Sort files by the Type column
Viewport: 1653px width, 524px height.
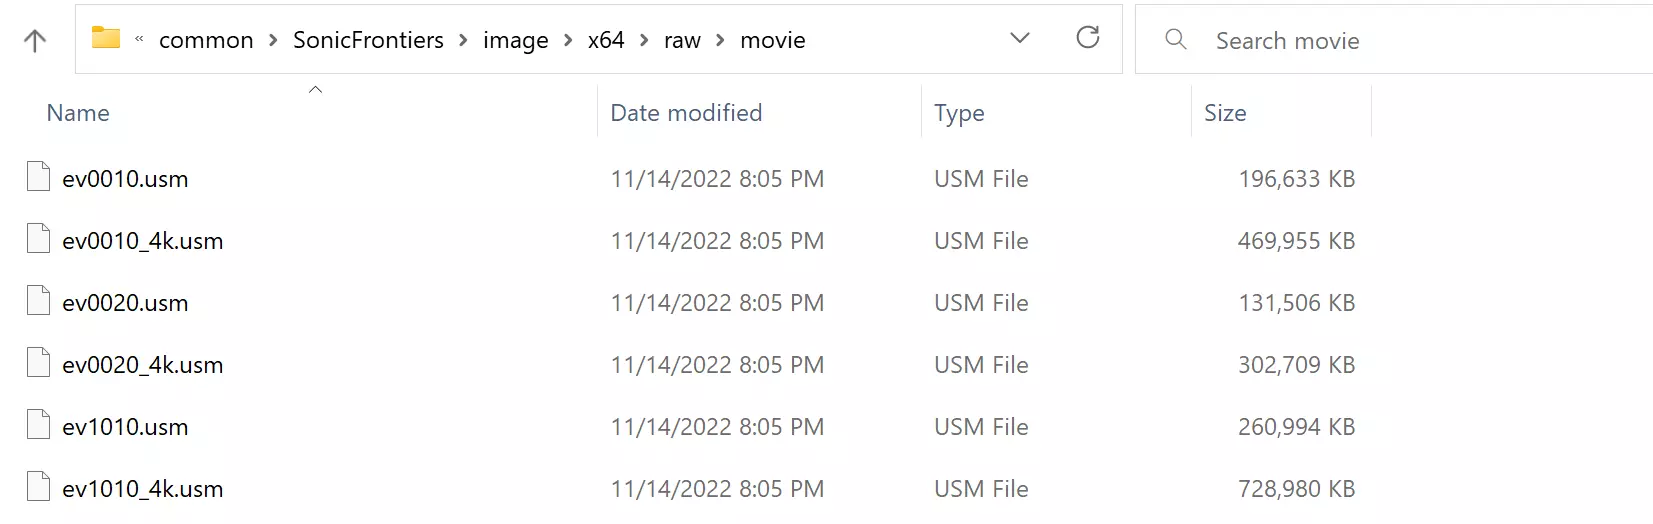959,113
